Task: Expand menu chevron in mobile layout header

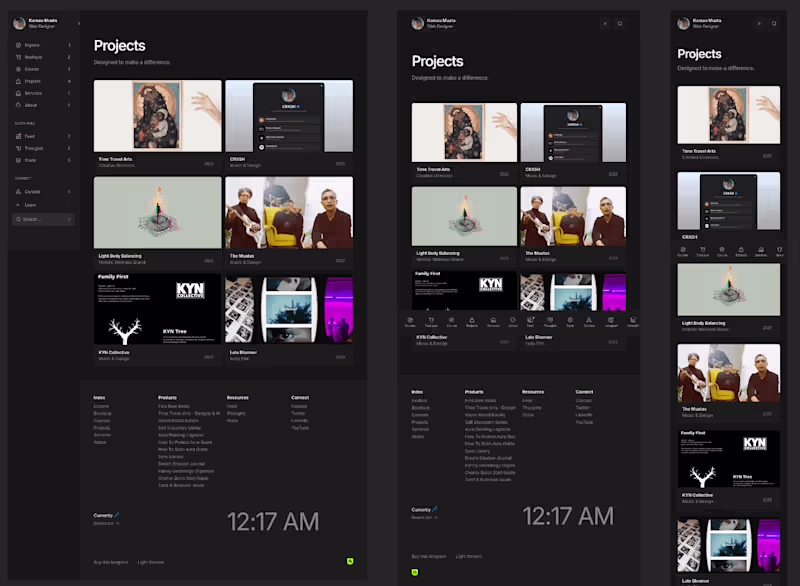Action: click(x=759, y=23)
